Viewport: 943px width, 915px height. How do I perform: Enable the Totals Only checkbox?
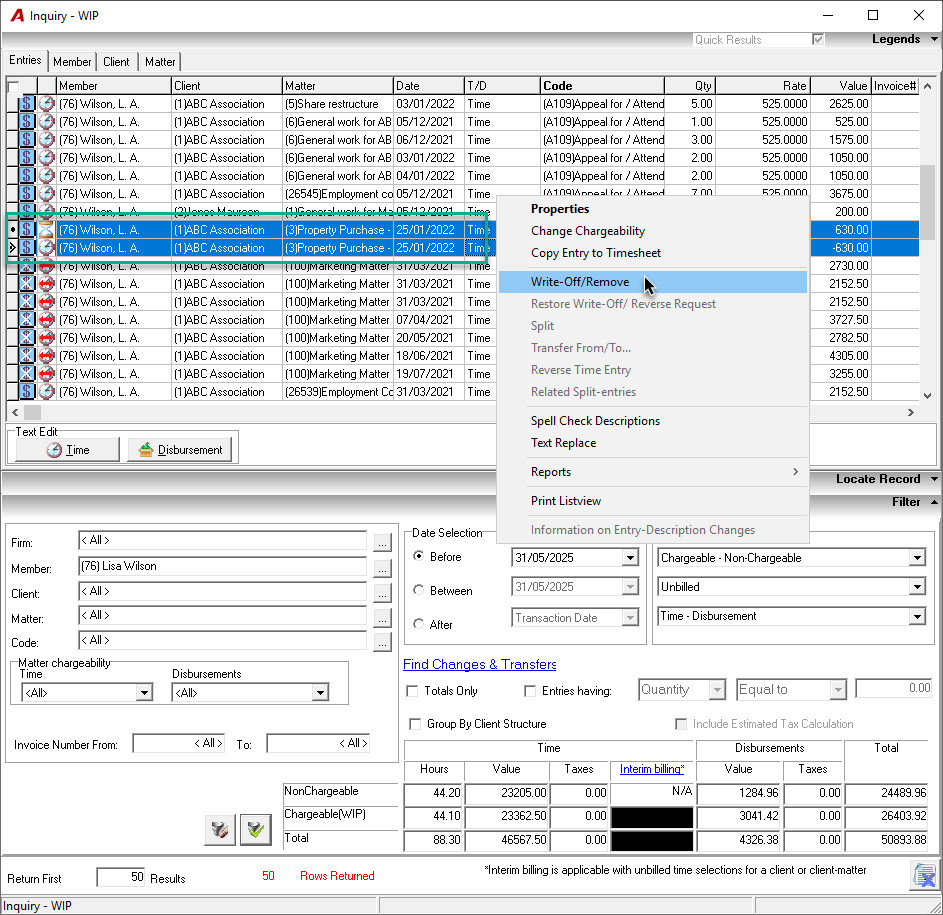coord(413,691)
